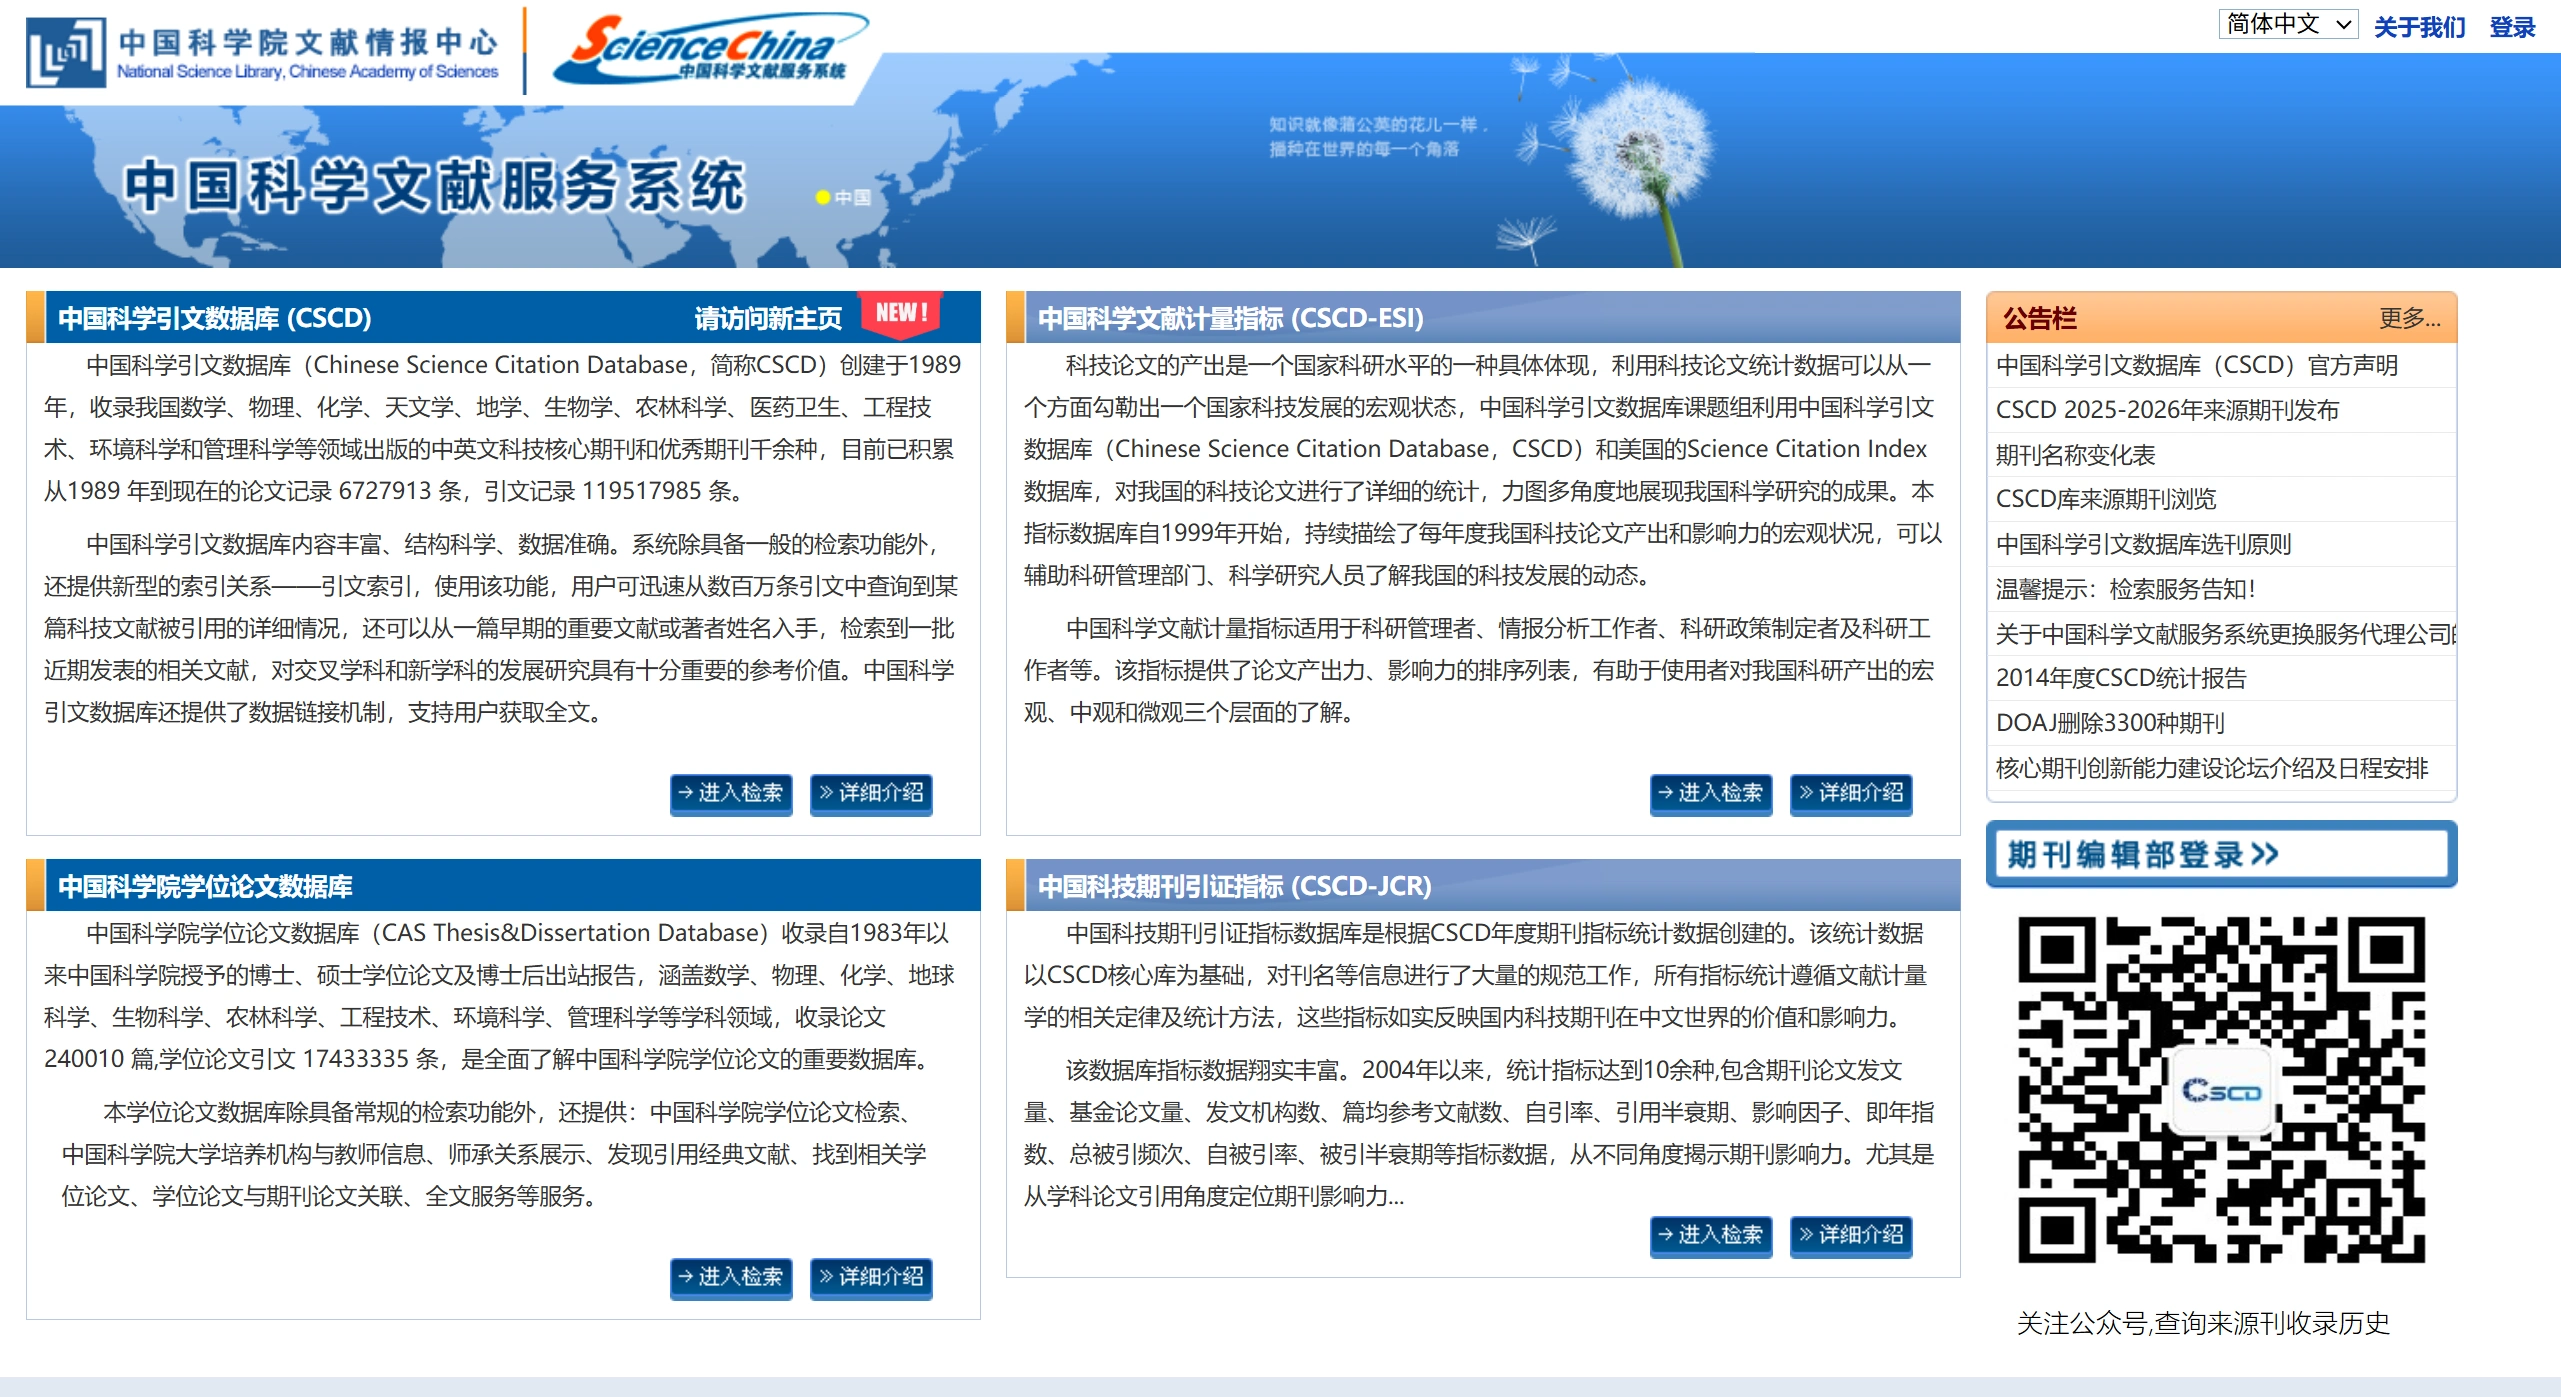This screenshot has height=1397, width=2561.
Task: Click 进入检索 under the CSCD-JCR section
Action: coord(1711,1235)
